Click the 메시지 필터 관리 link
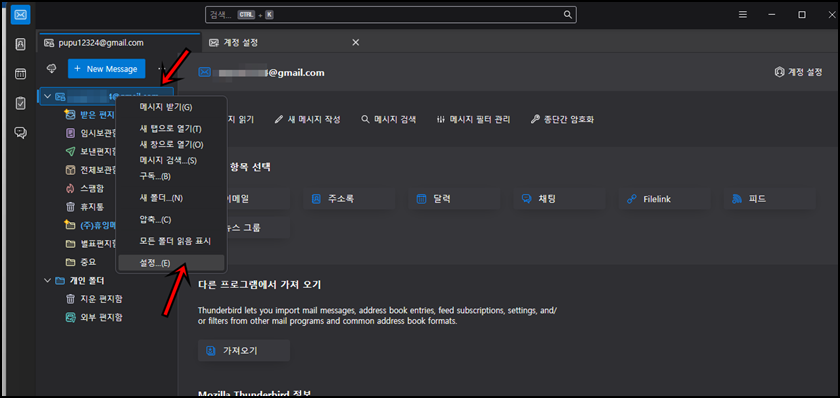 pos(473,119)
